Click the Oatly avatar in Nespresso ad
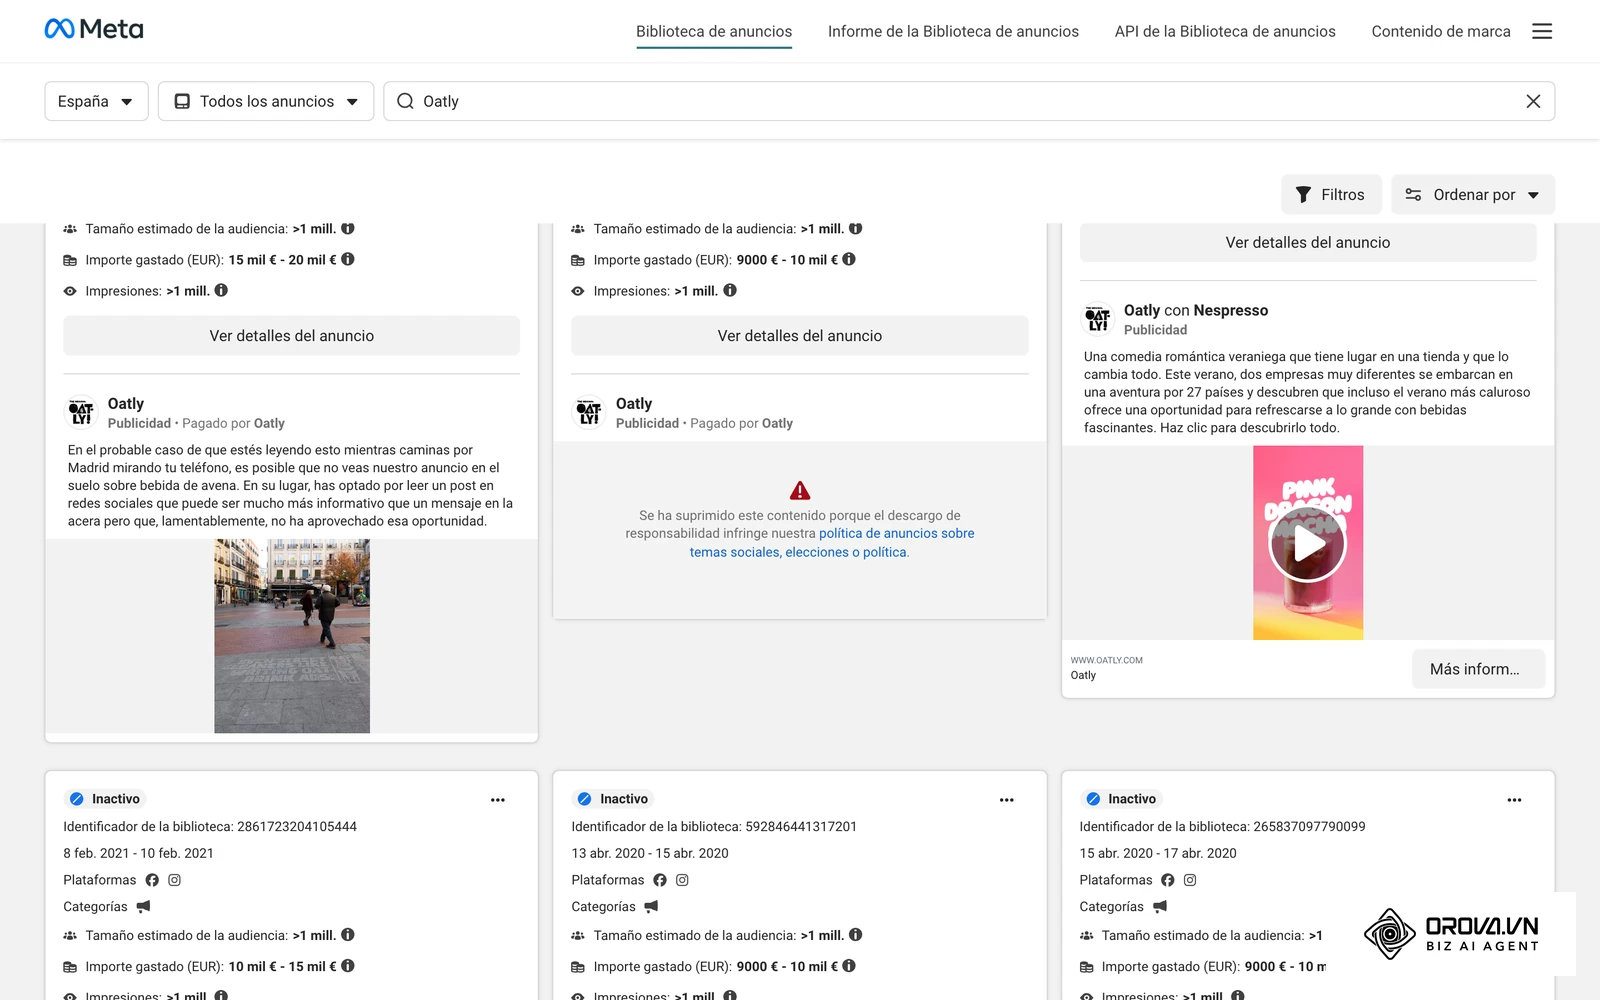 point(1098,319)
